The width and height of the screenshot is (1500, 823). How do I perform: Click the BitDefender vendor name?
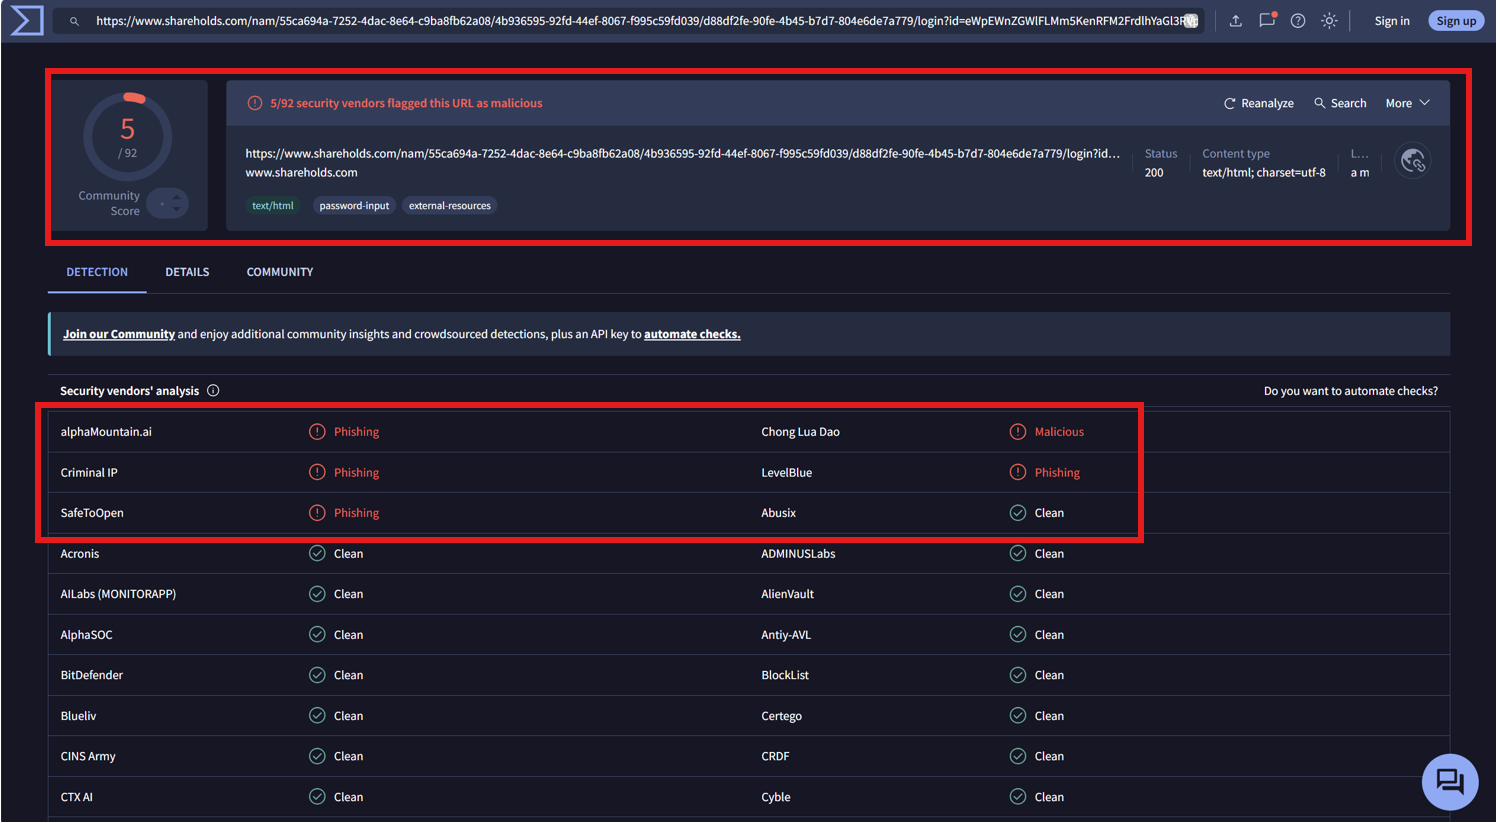[92, 675]
